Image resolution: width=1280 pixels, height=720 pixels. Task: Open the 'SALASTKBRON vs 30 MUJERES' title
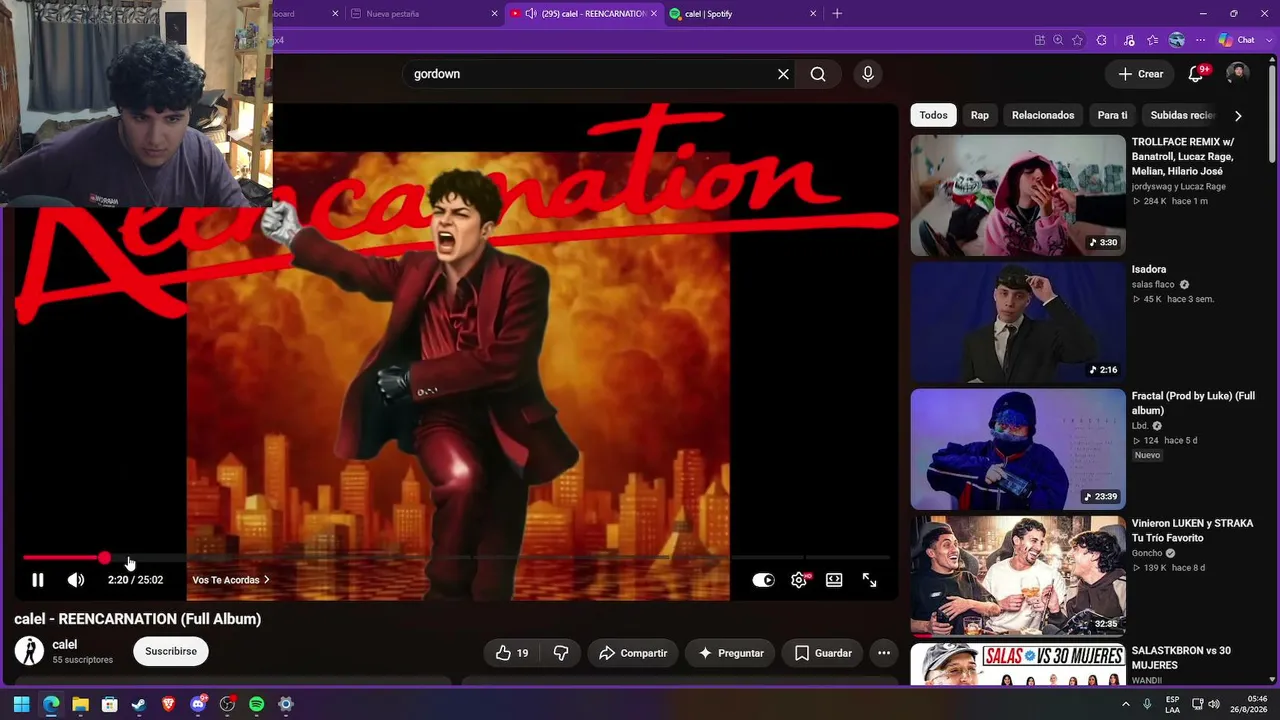pos(1181,658)
